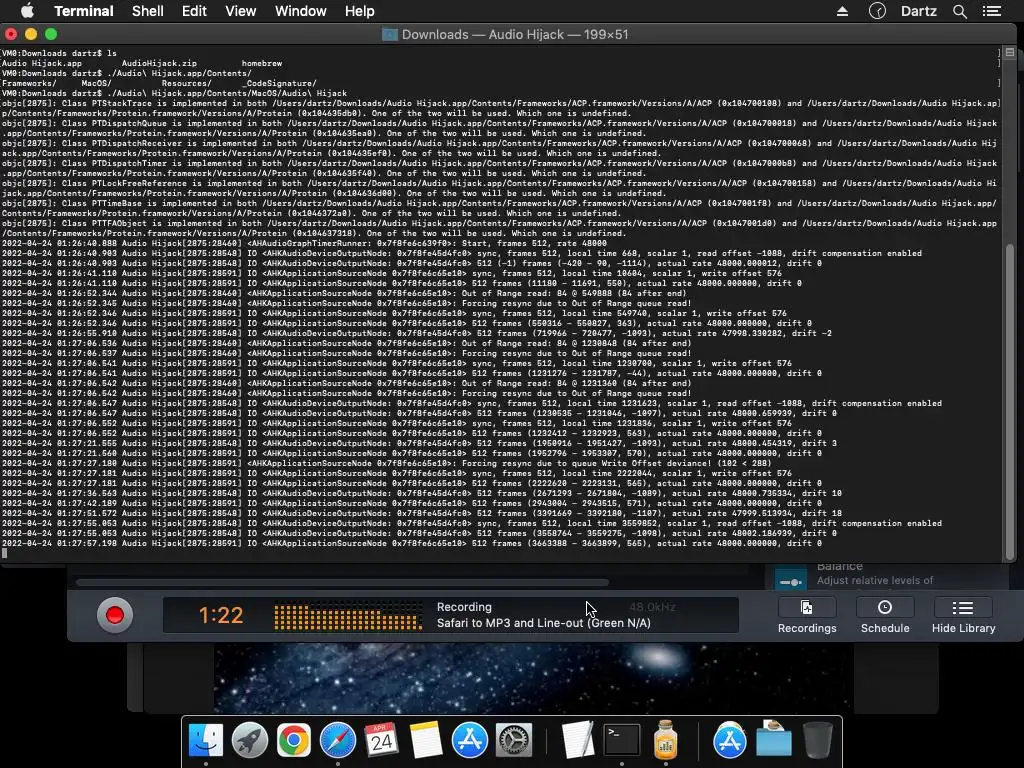Click the 1:22 recording timer
The image size is (1024, 768).
221,615
